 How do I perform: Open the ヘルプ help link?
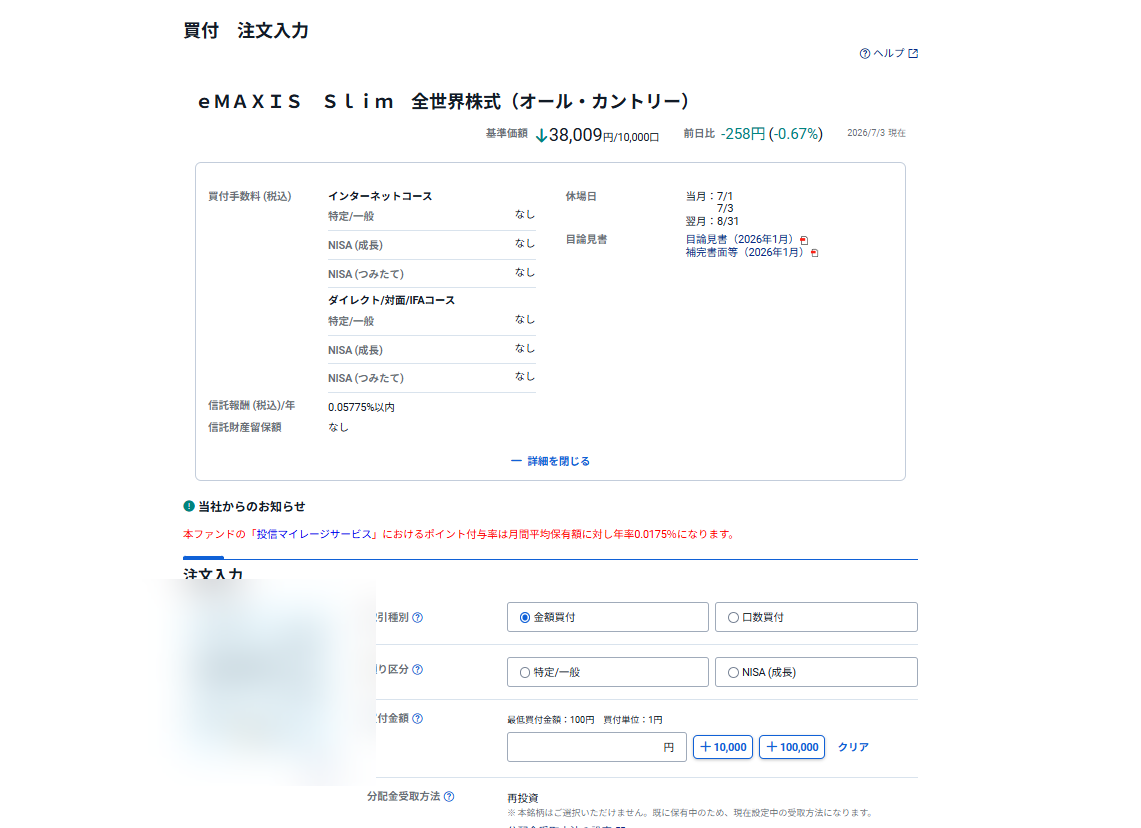point(888,53)
